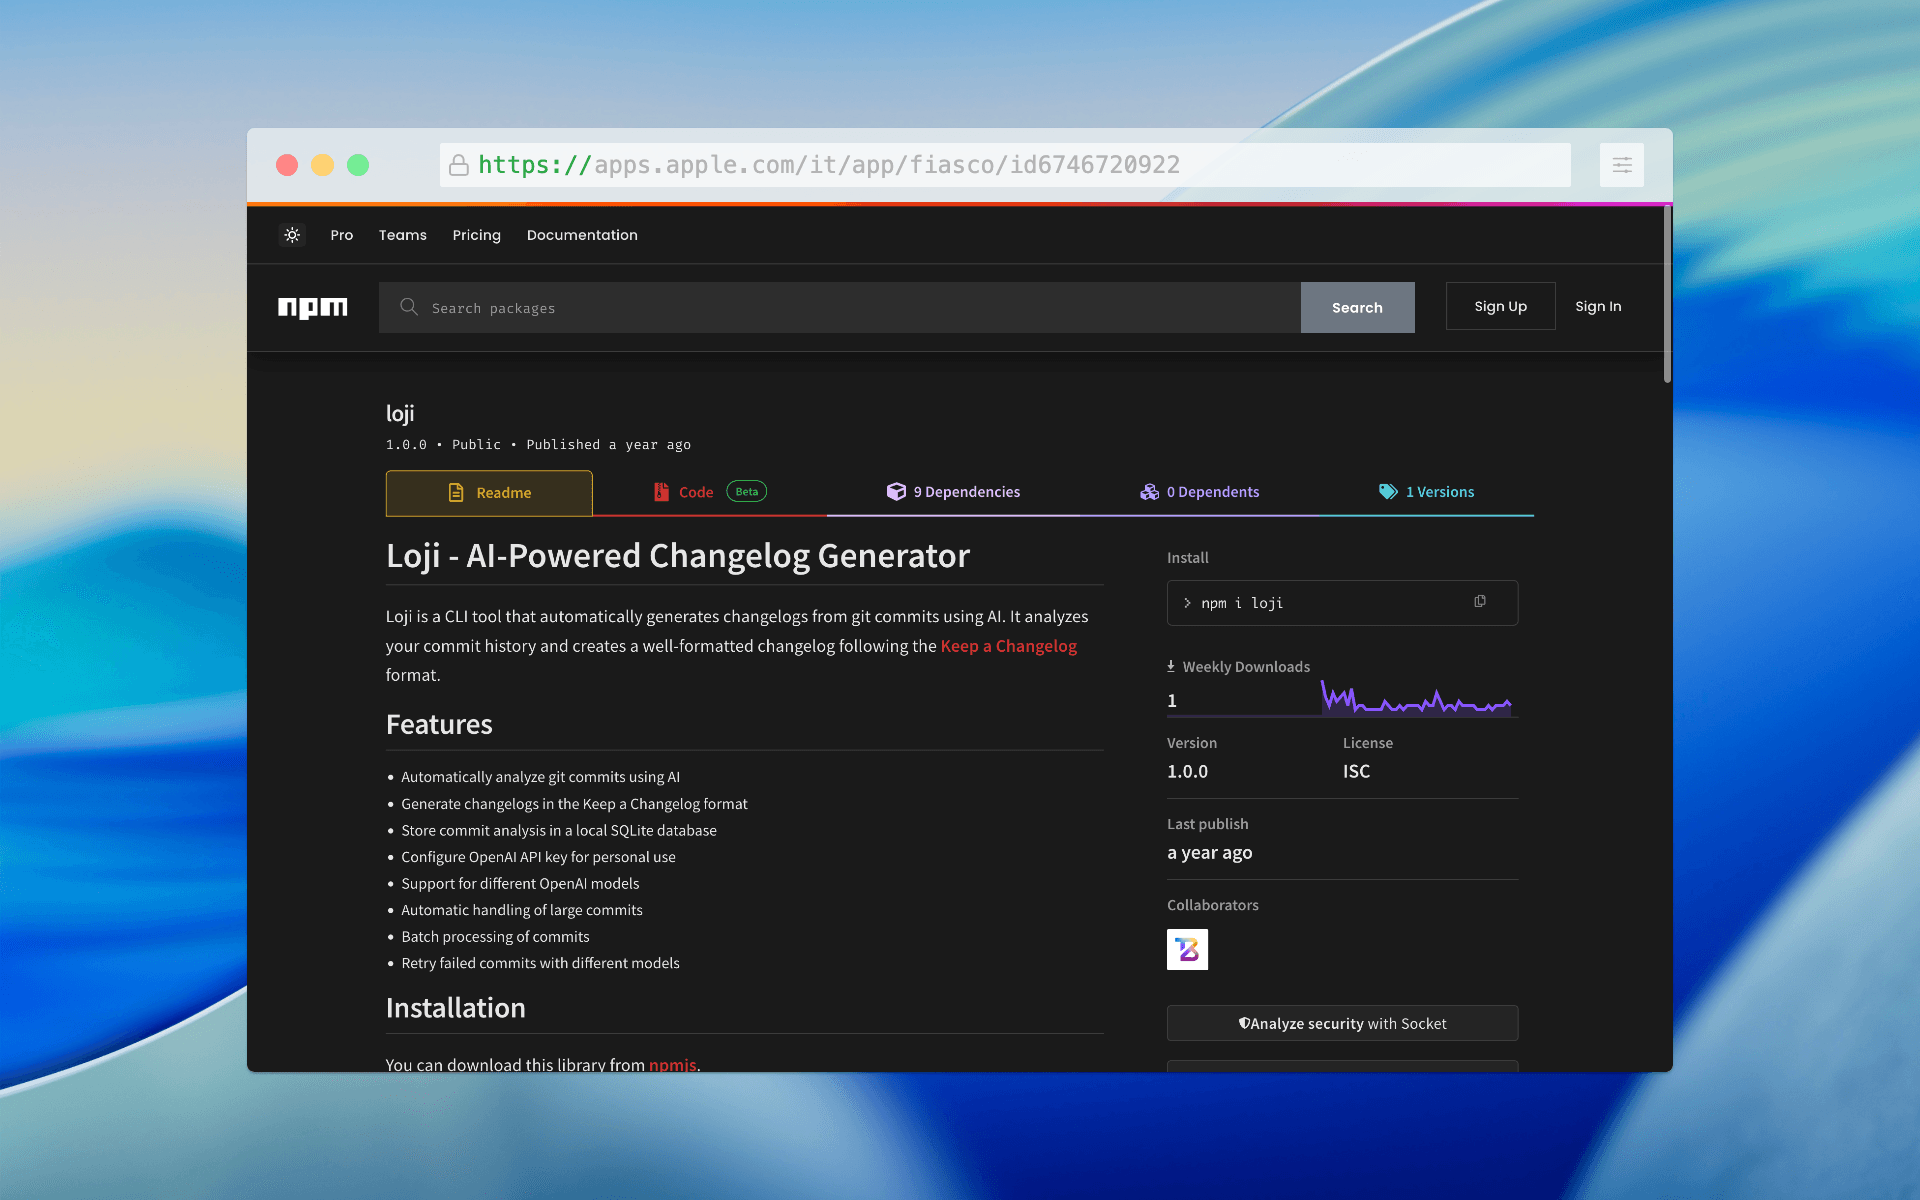Click 'Store commit analysis in a local SQLite database'
The image size is (1920, 1200).
[x=559, y=830]
